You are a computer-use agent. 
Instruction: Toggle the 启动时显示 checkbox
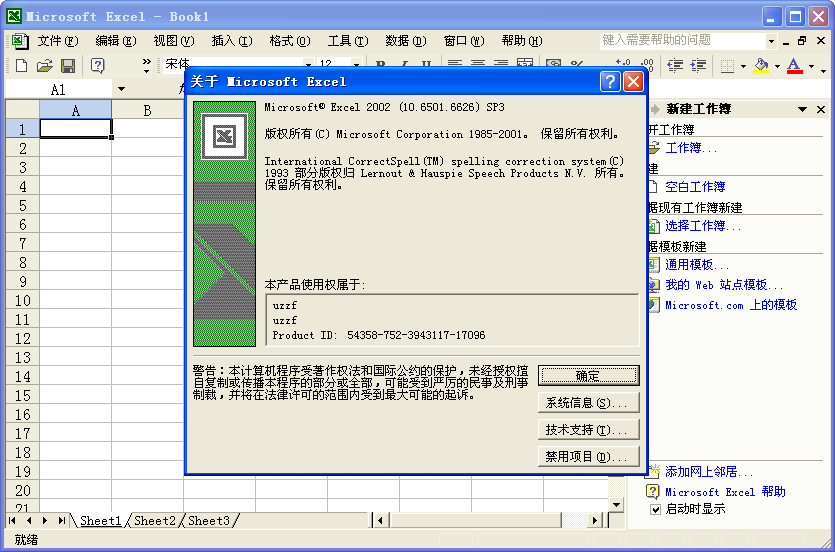[656, 509]
